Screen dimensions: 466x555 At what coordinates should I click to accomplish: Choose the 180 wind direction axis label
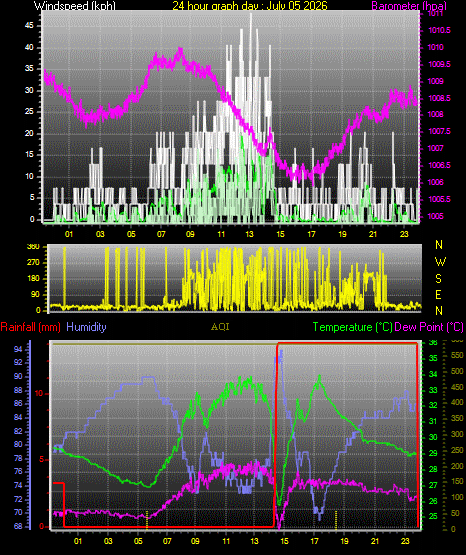pos(33,279)
